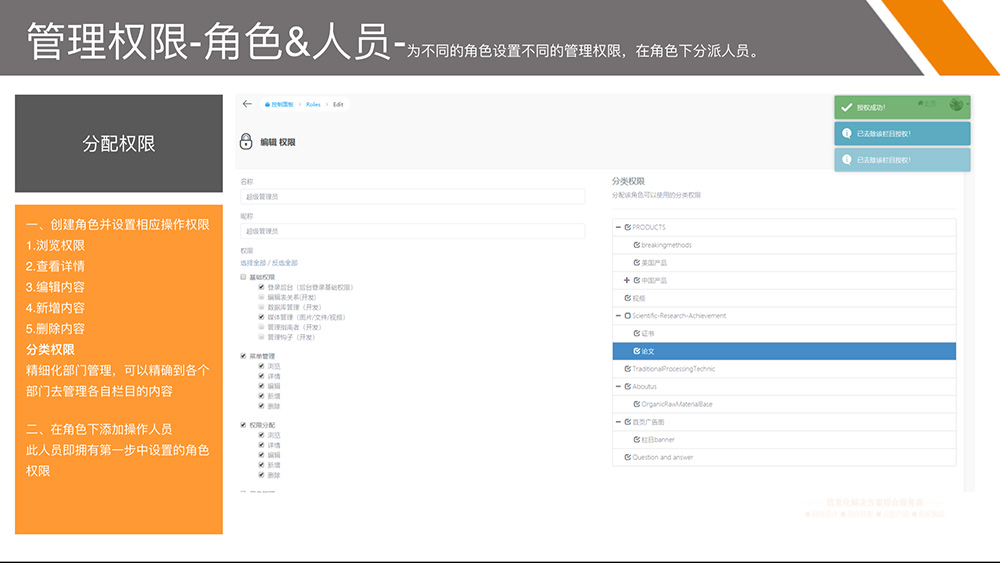Image resolution: width=1000 pixels, height=563 pixels.
Task: Open Roles in the breadcrumb
Action: (x=313, y=104)
